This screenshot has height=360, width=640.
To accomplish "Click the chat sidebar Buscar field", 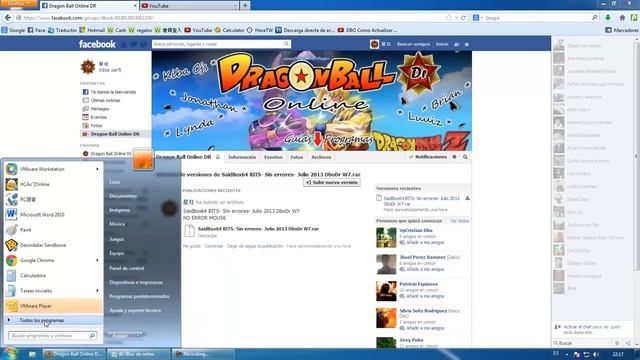I will pos(584,343).
